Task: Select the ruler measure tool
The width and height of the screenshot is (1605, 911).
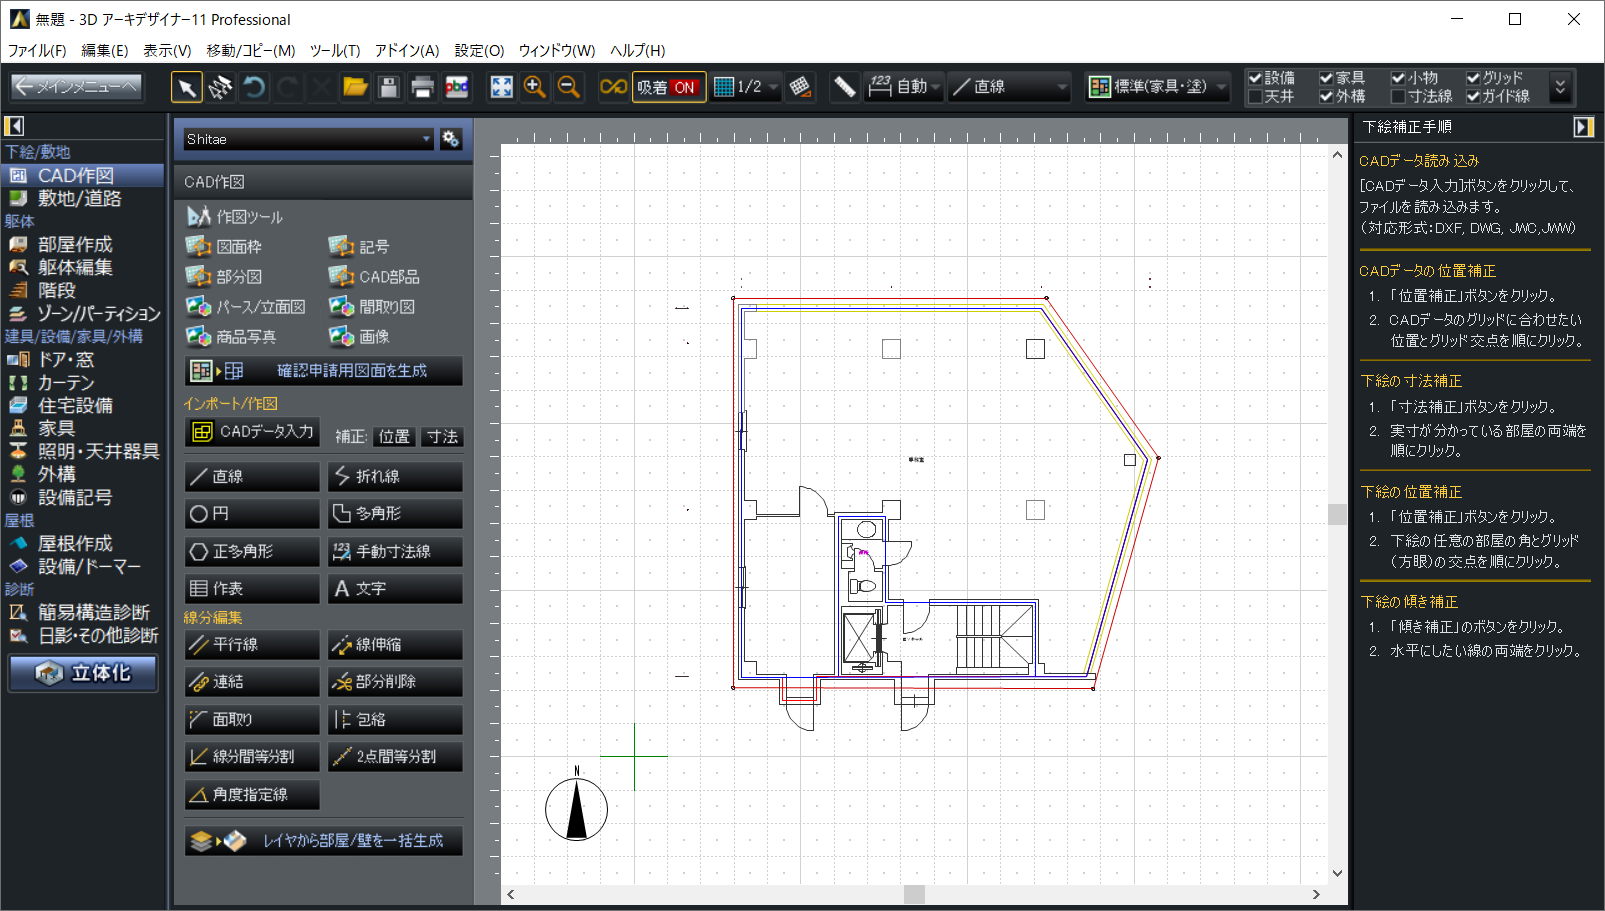Action: [844, 87]
